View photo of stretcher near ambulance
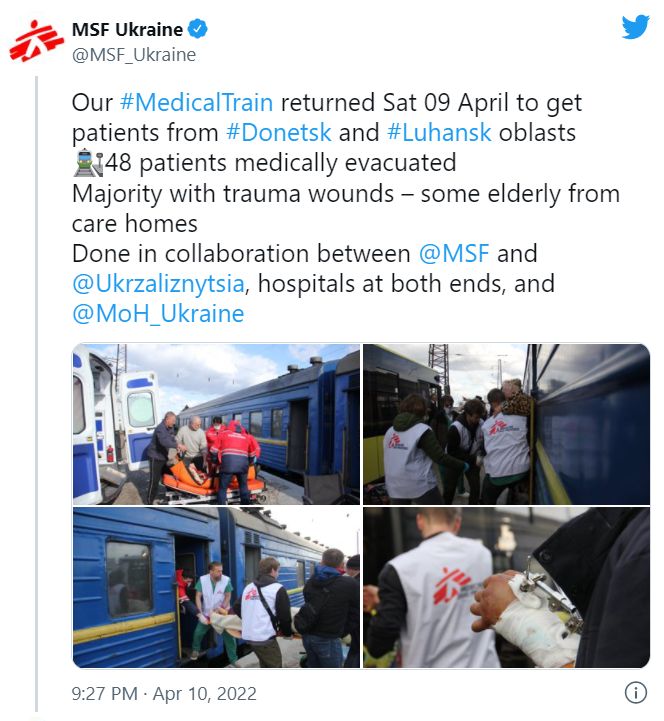The width and height of the screenshot is (664, 721). click(x=216, y=424)
